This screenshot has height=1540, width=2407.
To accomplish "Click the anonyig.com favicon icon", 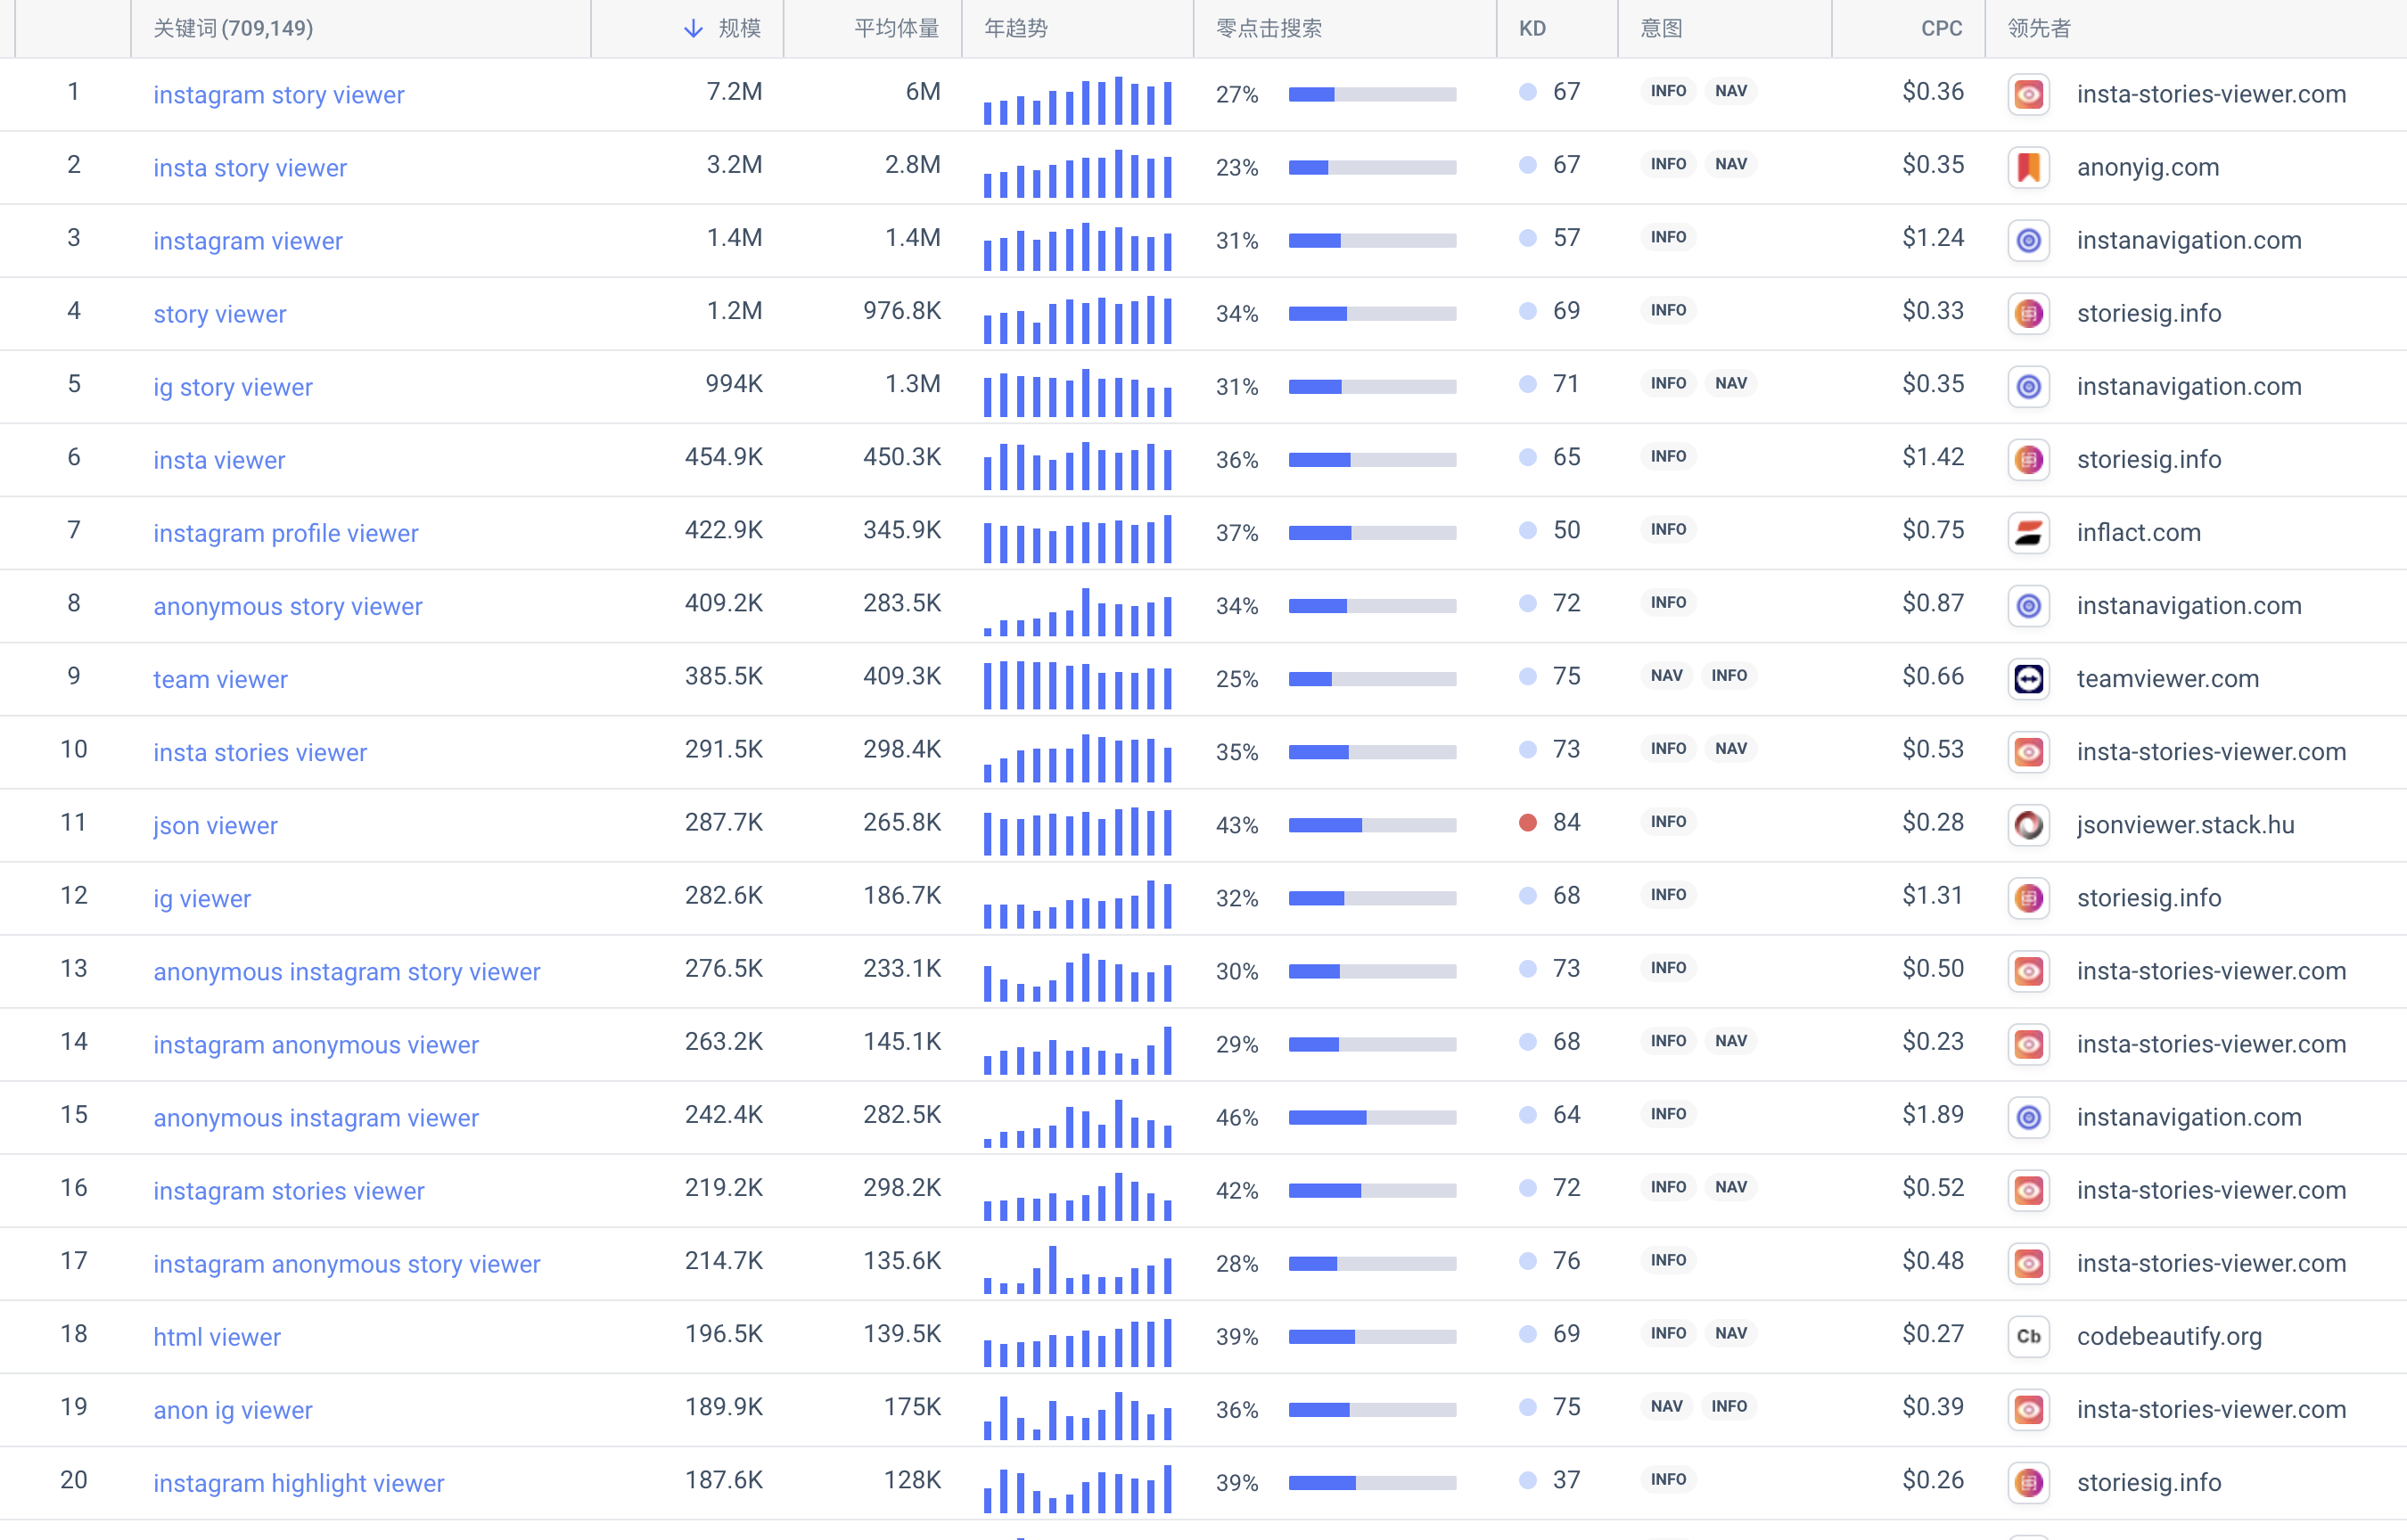I will click(x=2028, y=167).
